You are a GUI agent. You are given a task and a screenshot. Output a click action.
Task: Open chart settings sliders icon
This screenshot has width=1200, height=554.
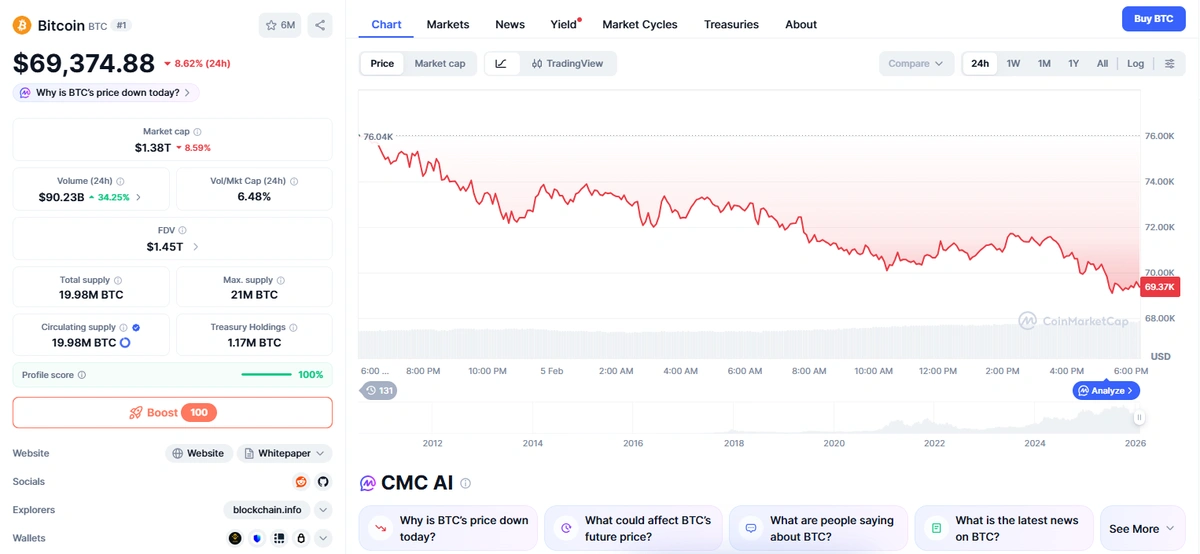(x=1169, y=64)
